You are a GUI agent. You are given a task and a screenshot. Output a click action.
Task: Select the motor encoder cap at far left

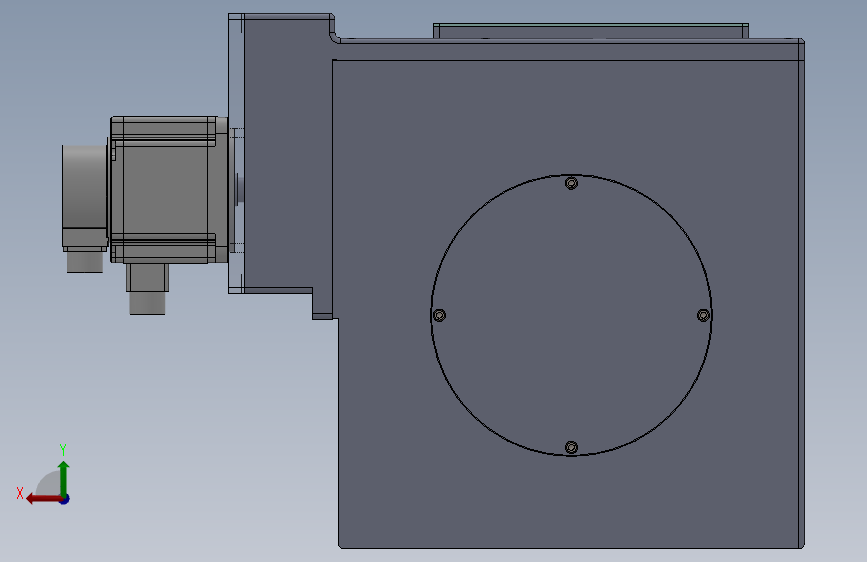tap(85, 195)
